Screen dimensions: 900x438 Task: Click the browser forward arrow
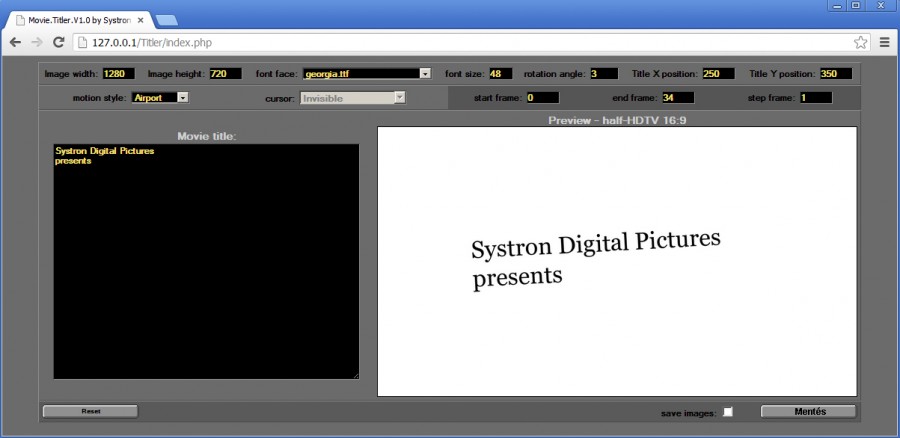[37, 42]
